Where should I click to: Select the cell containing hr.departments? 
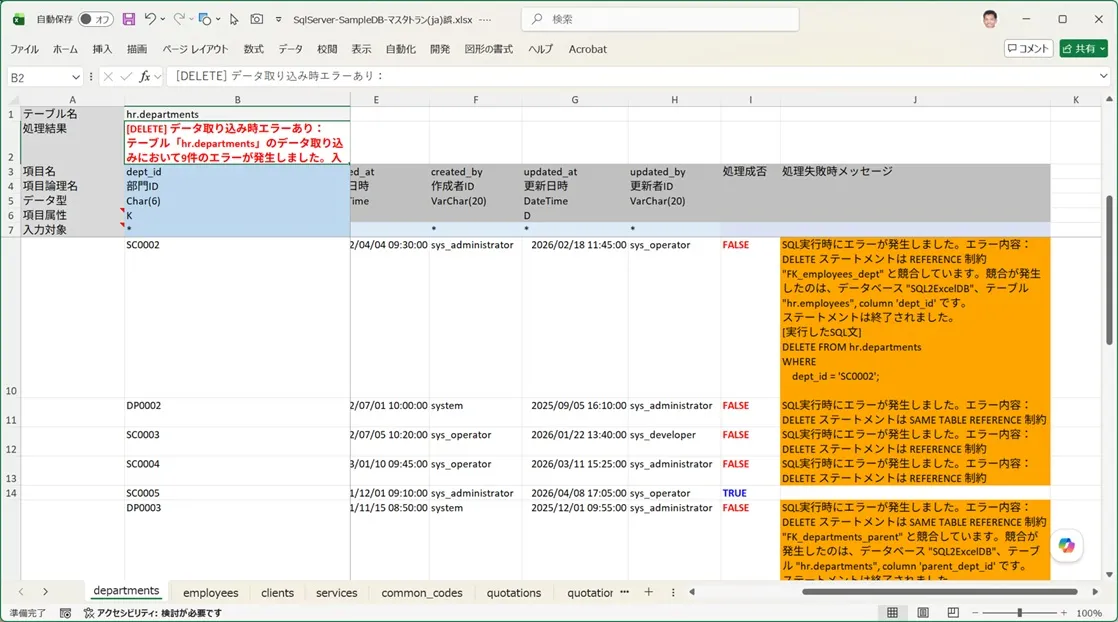point(237,114)
